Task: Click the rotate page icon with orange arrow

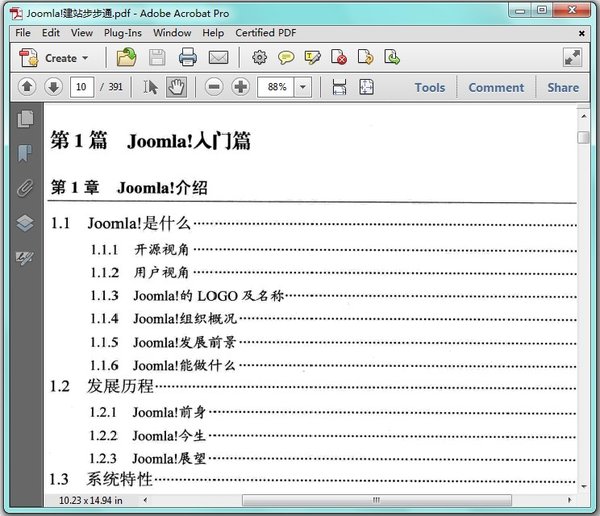Action: [365, 57]
